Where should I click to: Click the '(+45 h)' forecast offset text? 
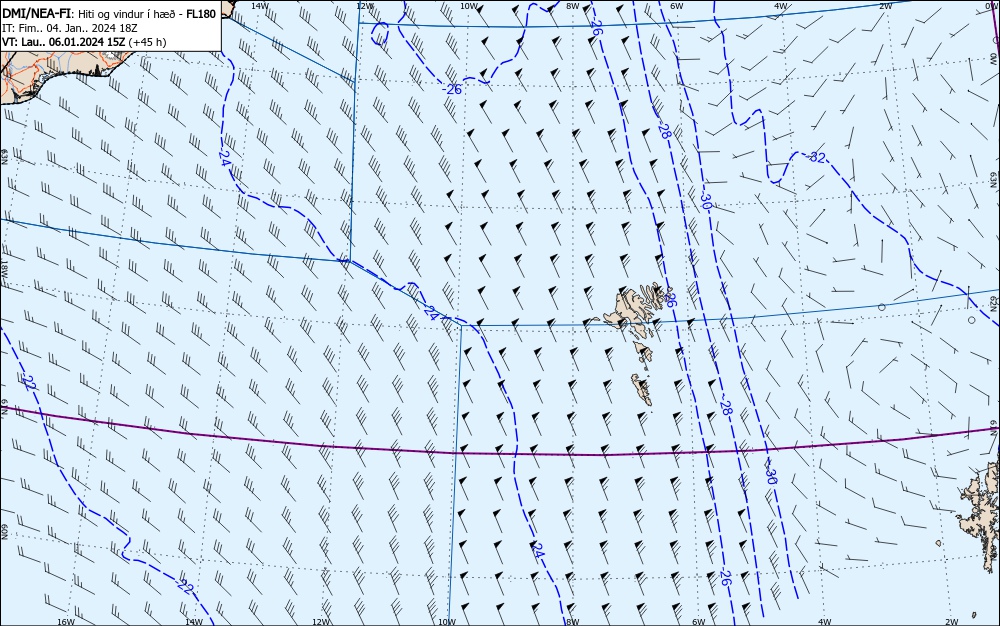pyautogui.click(x=147, y=42)
